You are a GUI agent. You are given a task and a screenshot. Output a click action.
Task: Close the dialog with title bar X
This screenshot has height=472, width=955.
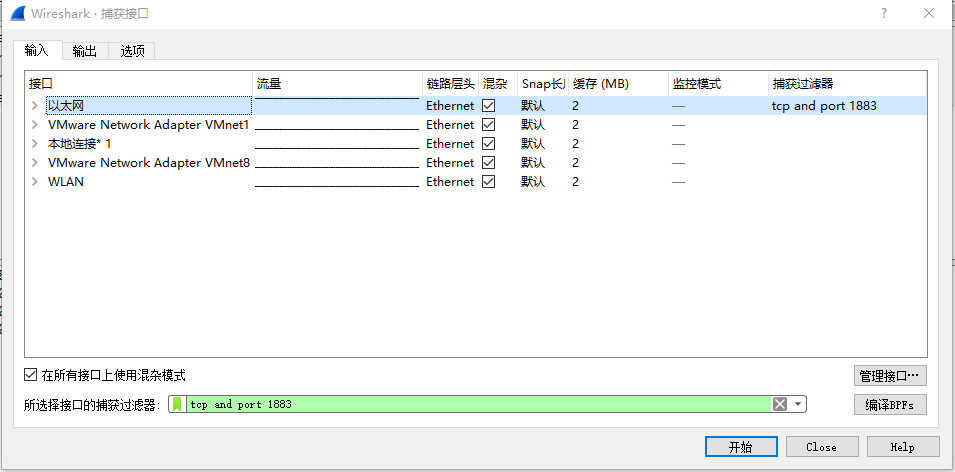pyautogui.click(x=929, y=13)
